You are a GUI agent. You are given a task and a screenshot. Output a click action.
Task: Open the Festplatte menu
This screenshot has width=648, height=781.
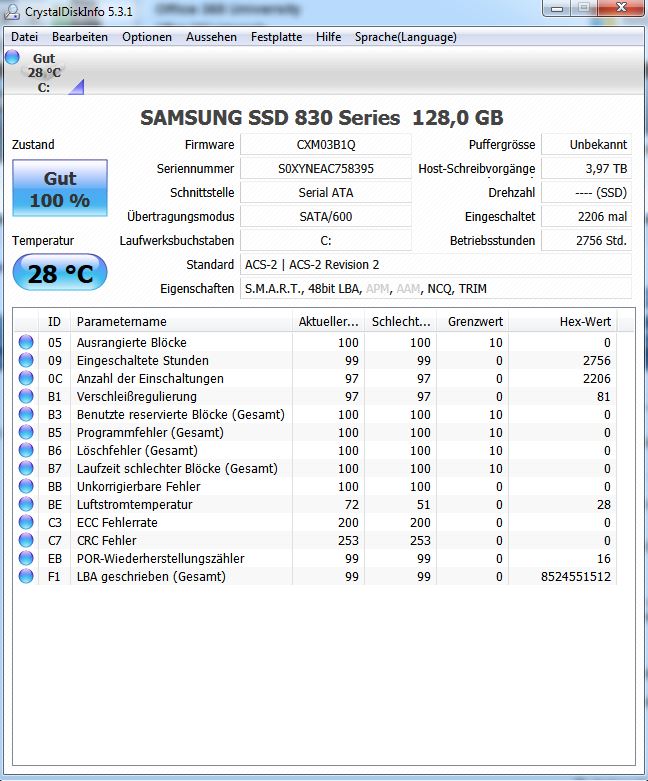[x=276, y=37]
